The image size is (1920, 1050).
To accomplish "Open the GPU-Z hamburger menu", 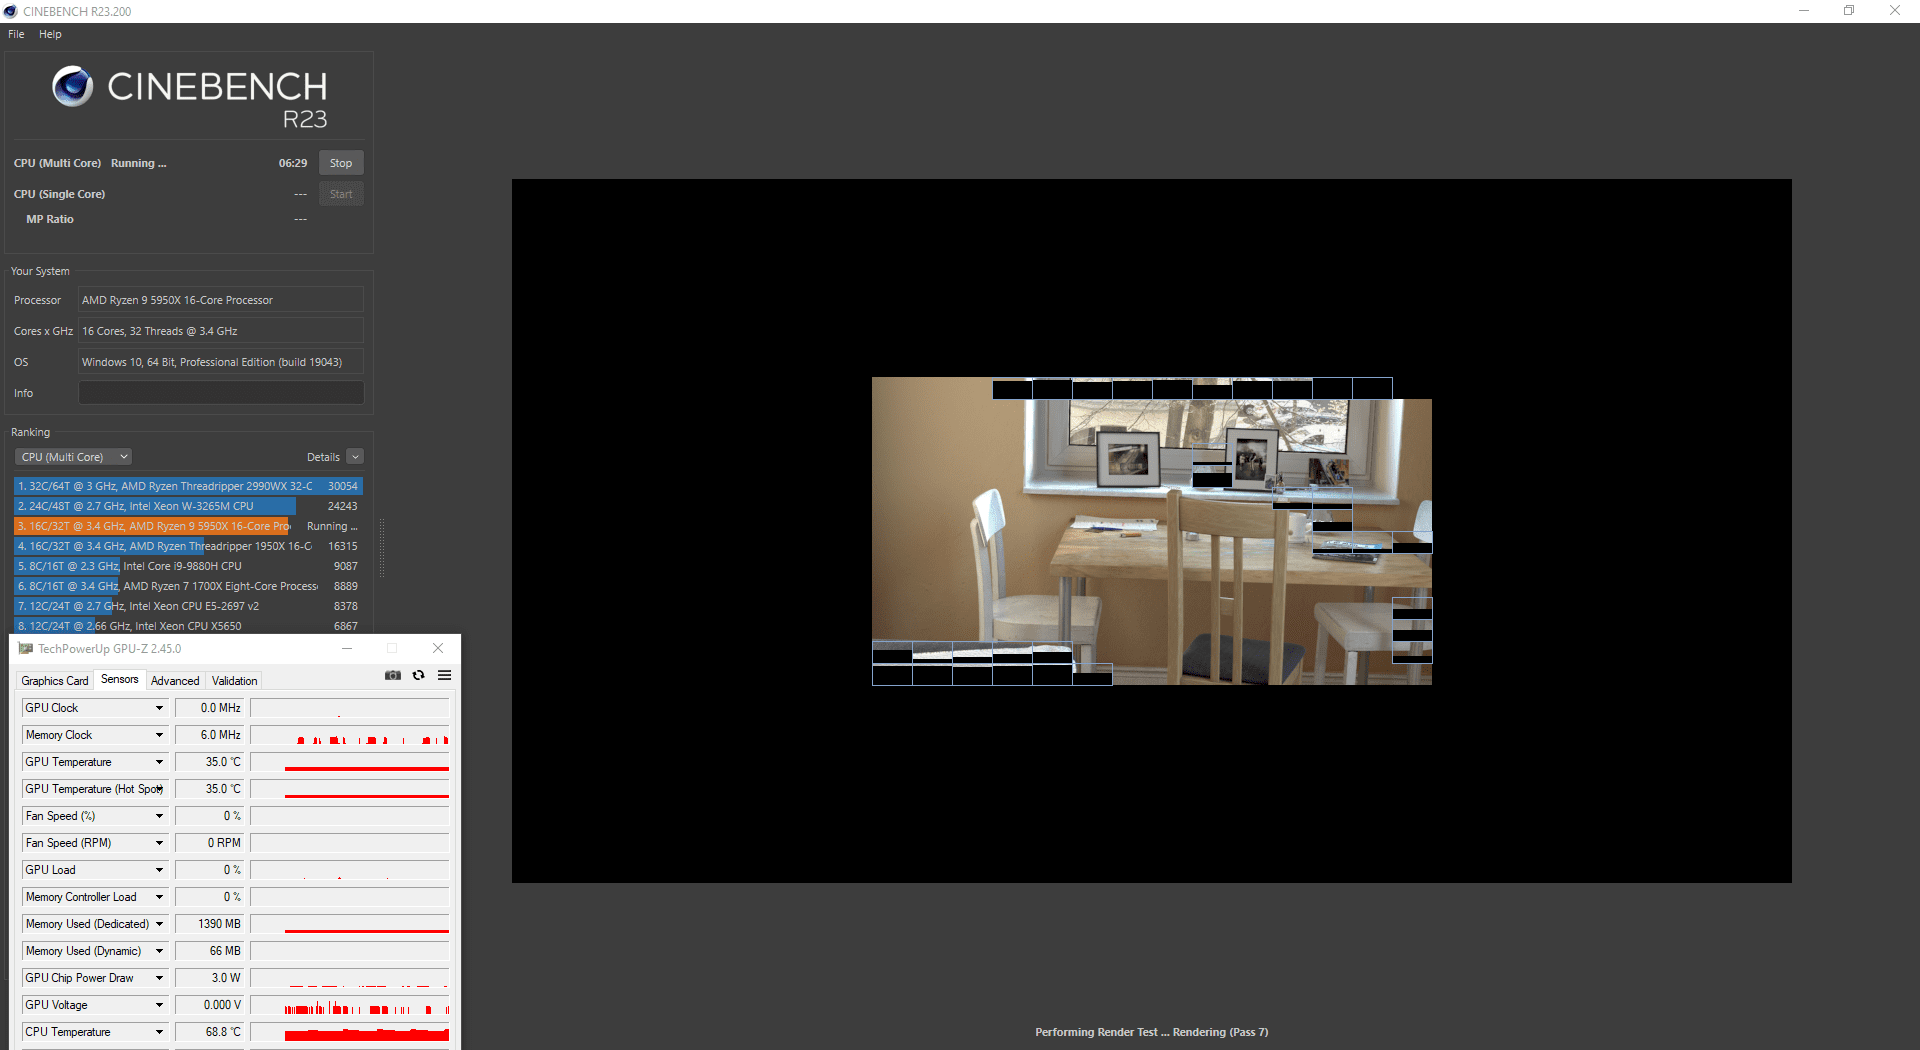I will pyautogui.click(x=445, y=675).
